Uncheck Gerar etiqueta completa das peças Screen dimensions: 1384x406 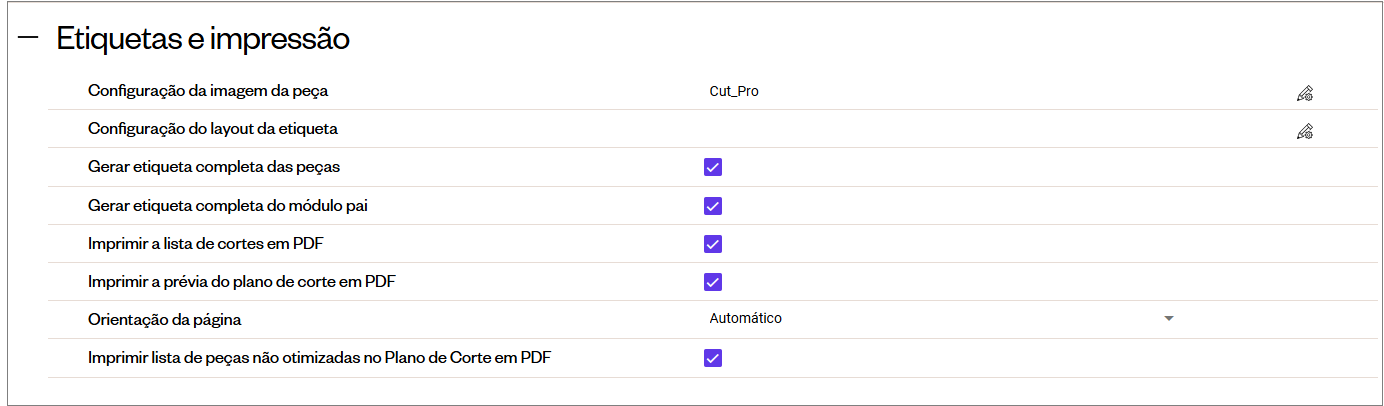pyautogui.click(x=713, y=167)
